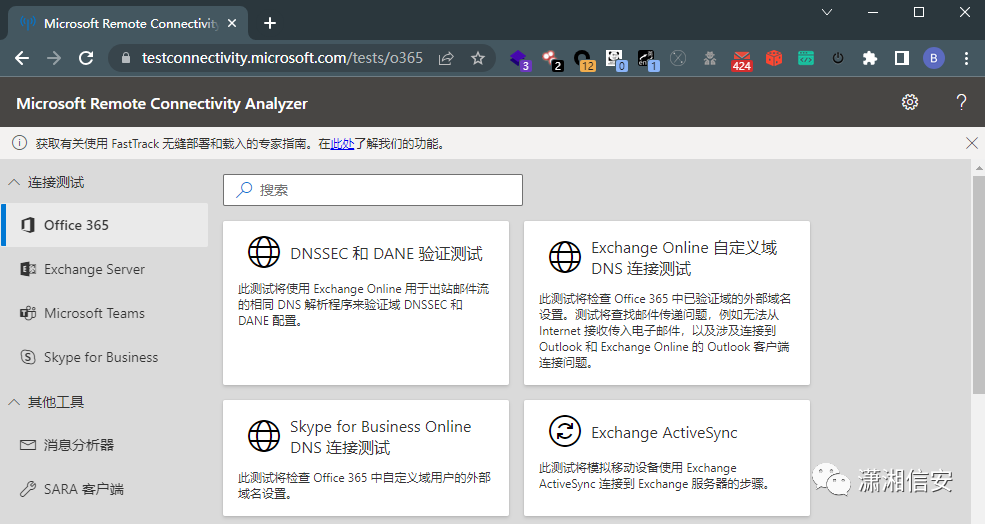
Task: Open the tab search chevron in title bar
Action: point(827,12)
